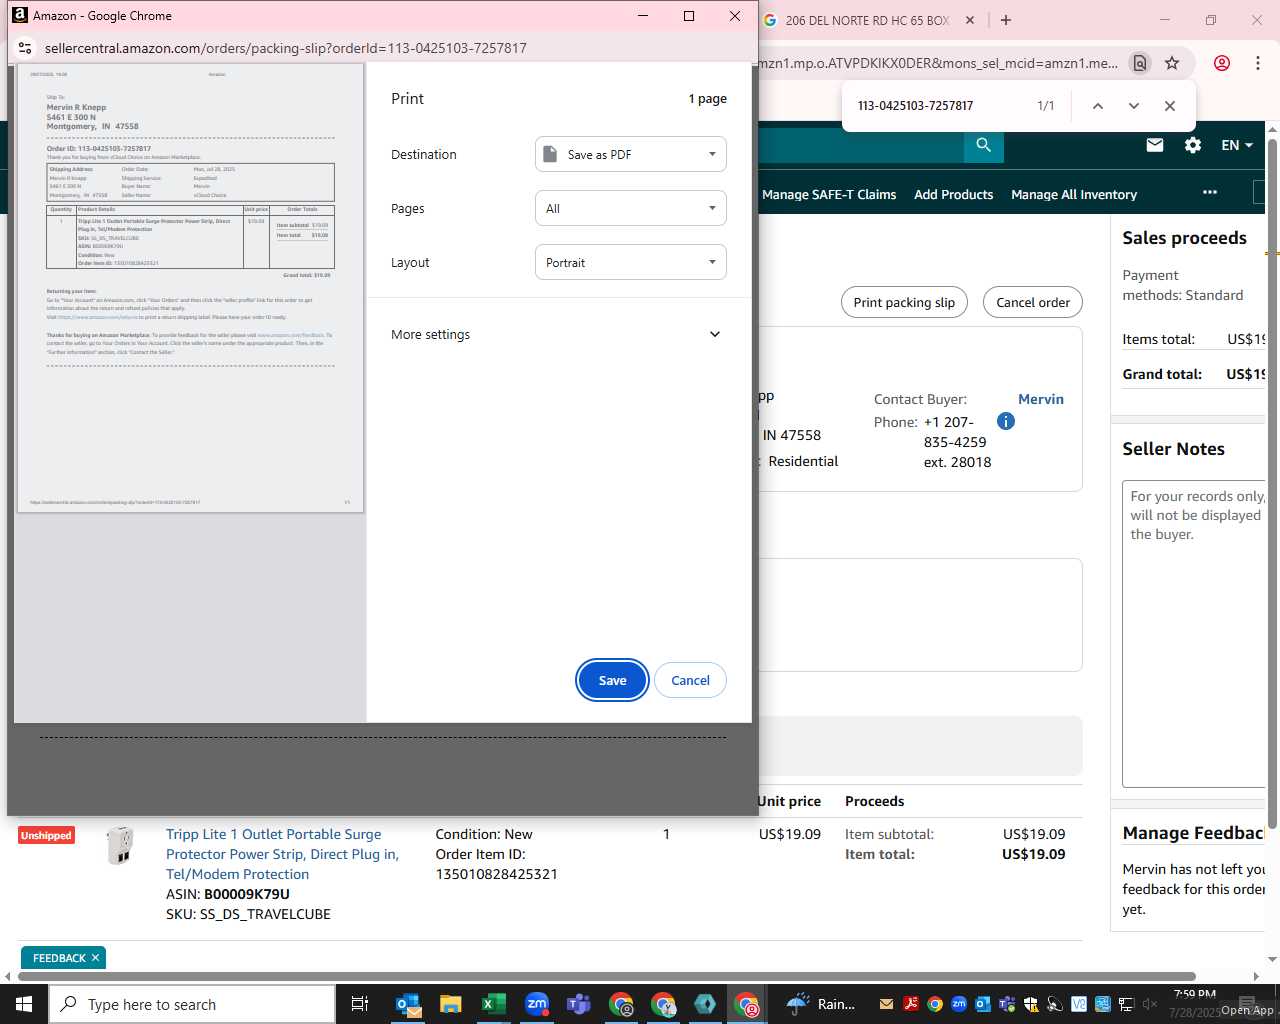Click the page search icon beside the bookmark star
The height and width of the screenshot is (1024, 1280).
click(1139, 63)
